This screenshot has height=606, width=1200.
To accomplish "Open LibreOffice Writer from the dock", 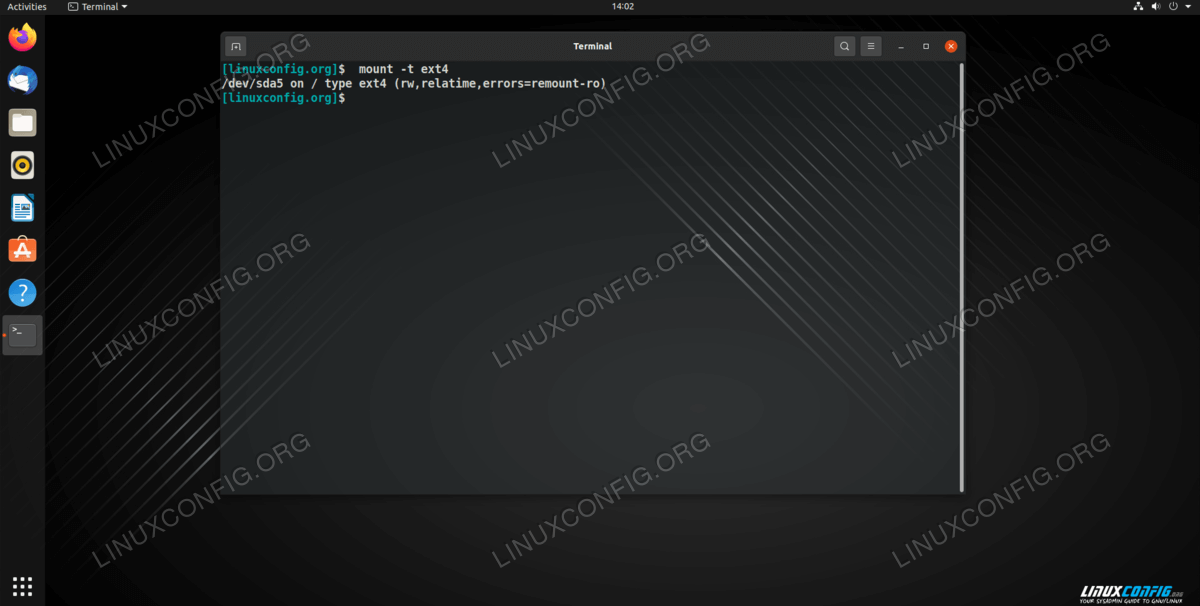I will tap(22, 208).
